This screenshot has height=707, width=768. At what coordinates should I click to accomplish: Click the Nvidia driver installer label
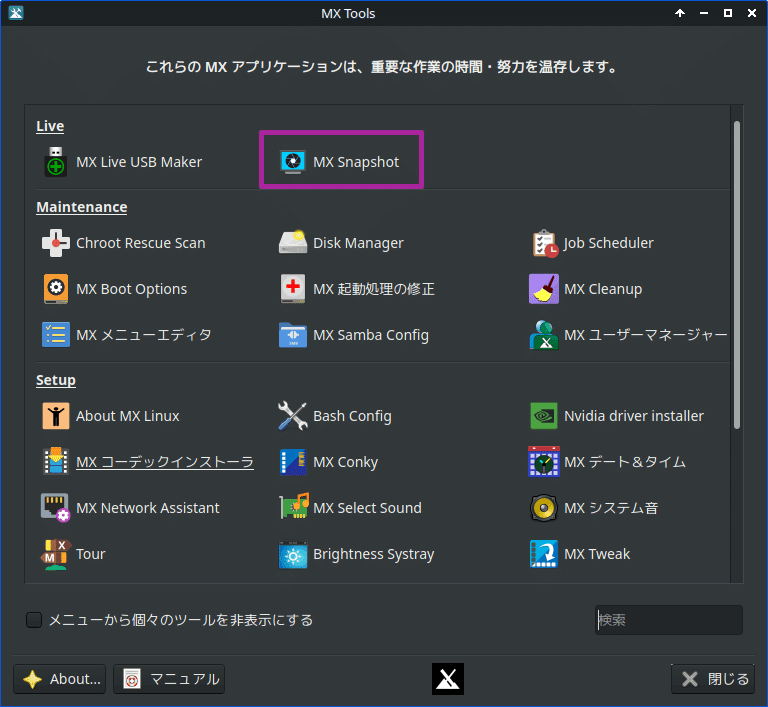pyautogui.click(x=634, y=416)
